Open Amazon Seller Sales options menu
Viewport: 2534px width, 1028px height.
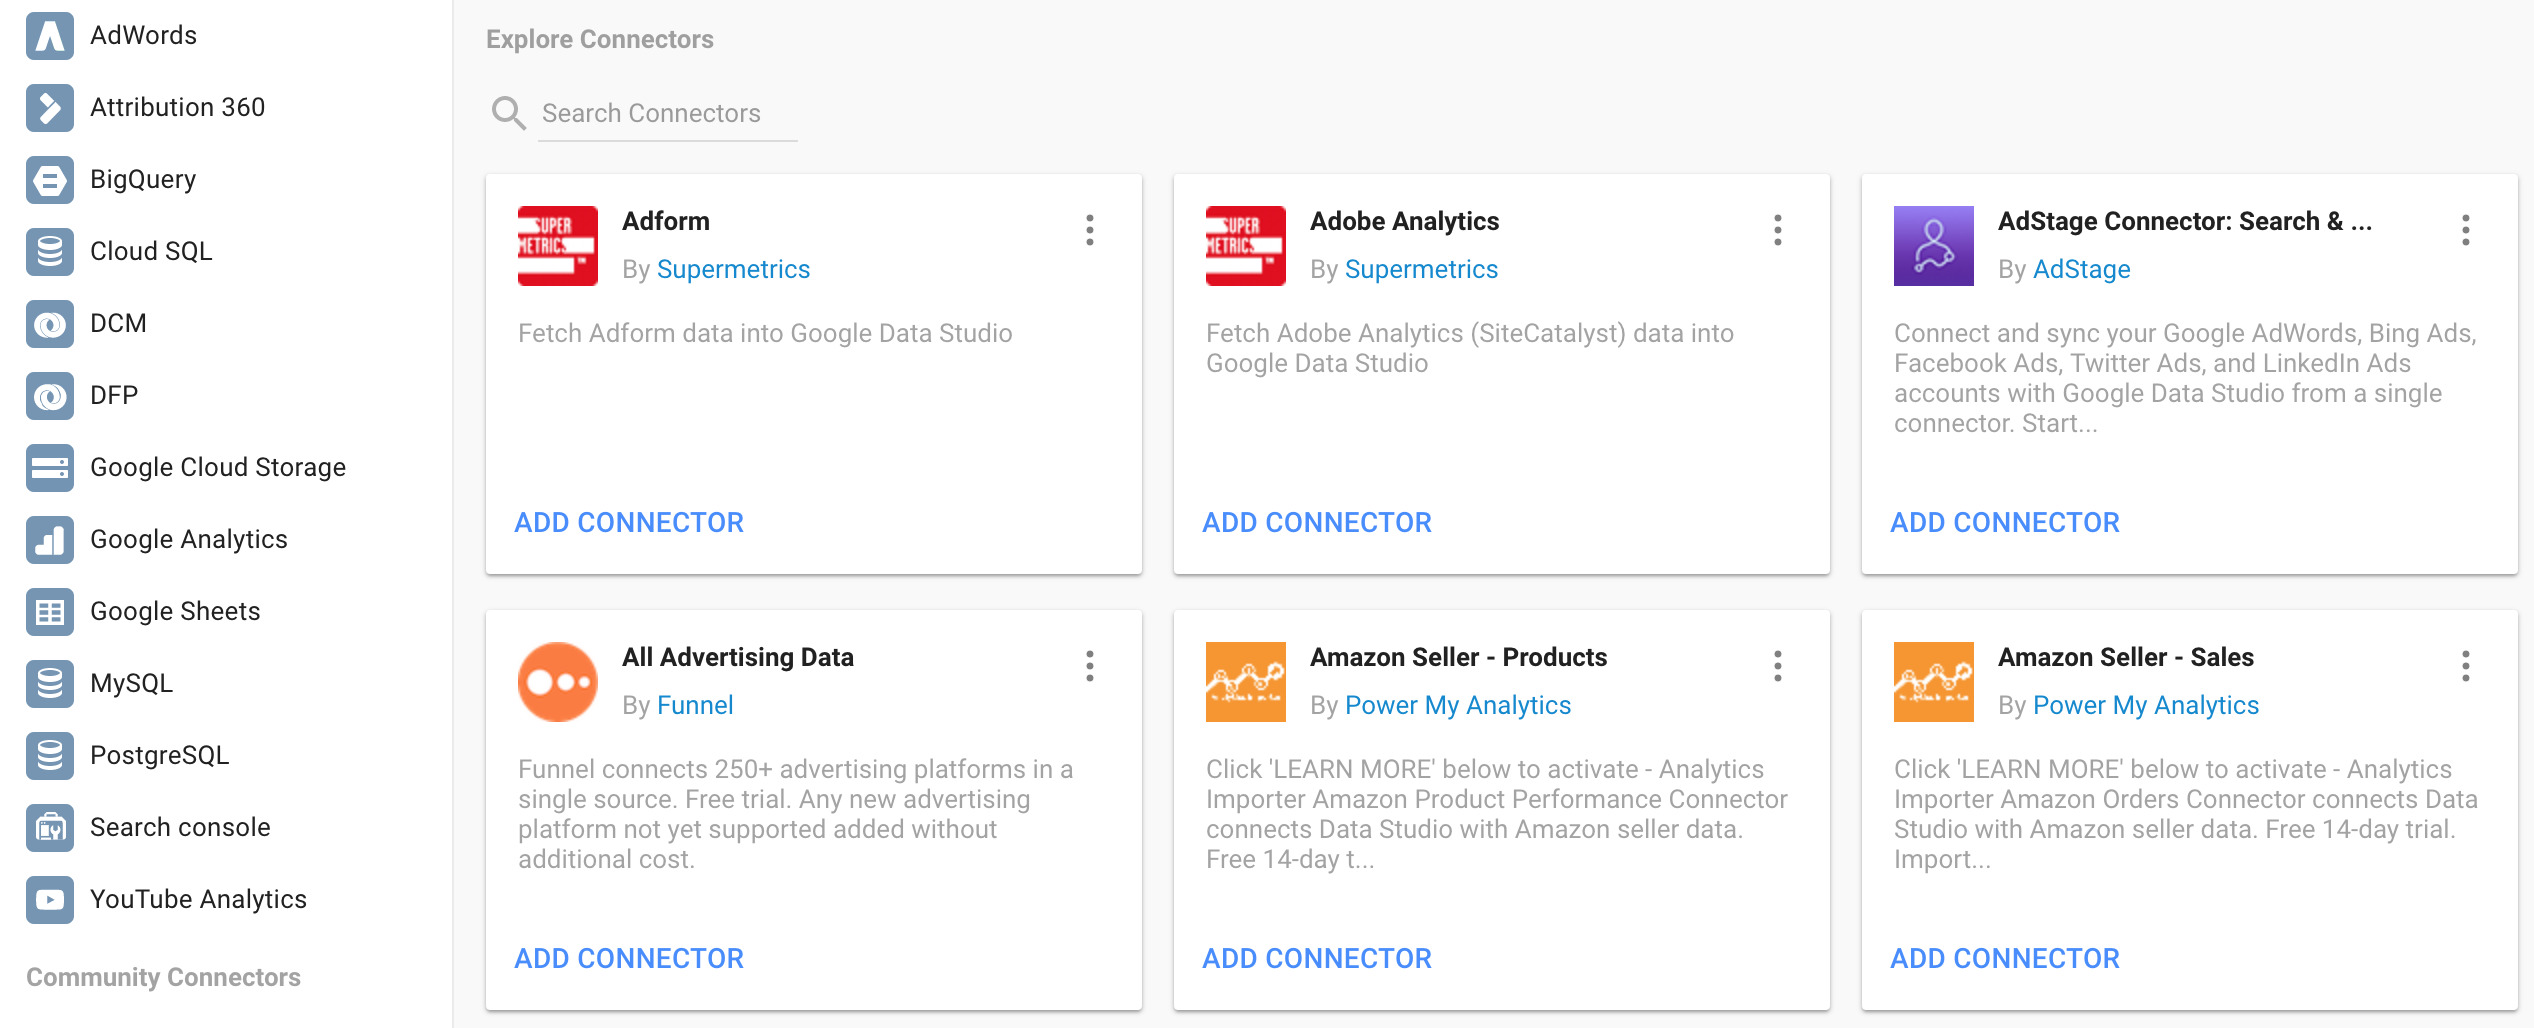(2466, 666)
